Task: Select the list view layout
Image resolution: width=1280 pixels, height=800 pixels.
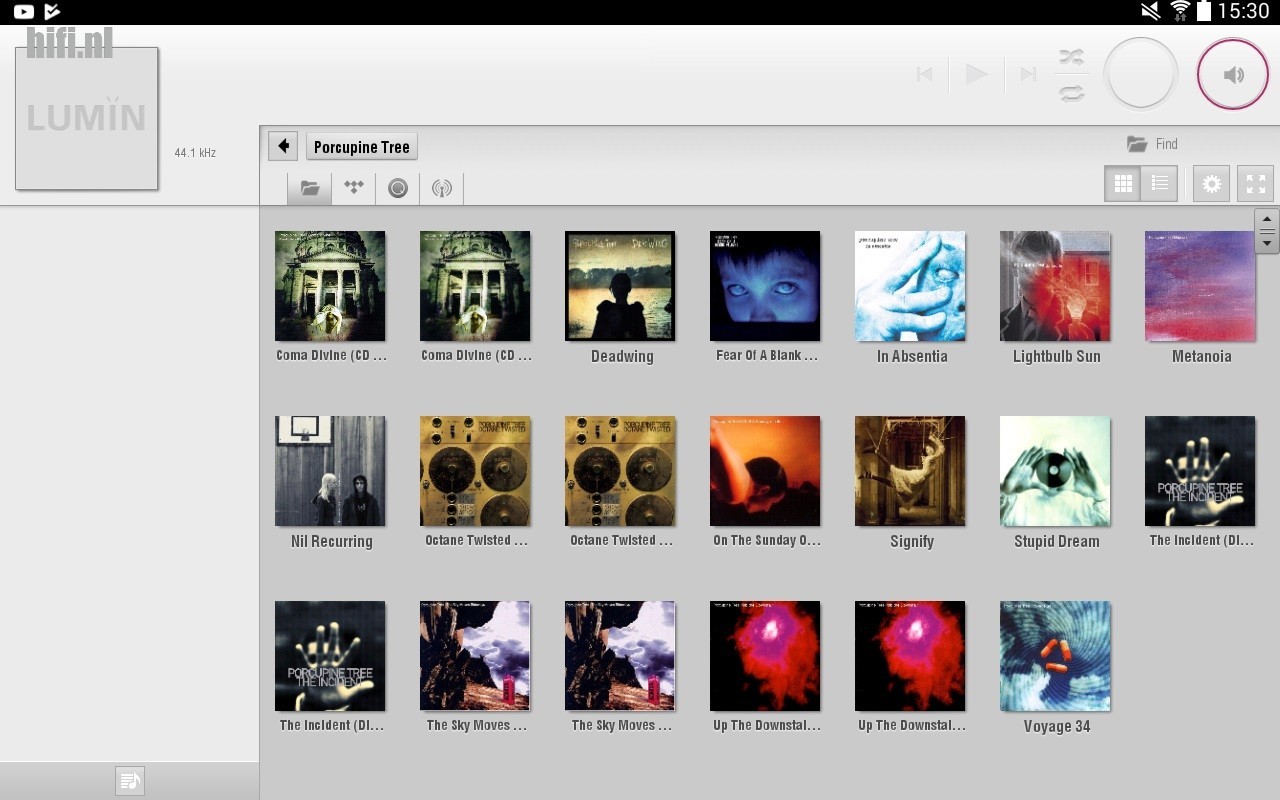Action: pyautogui.click(x=1160, y=184)
